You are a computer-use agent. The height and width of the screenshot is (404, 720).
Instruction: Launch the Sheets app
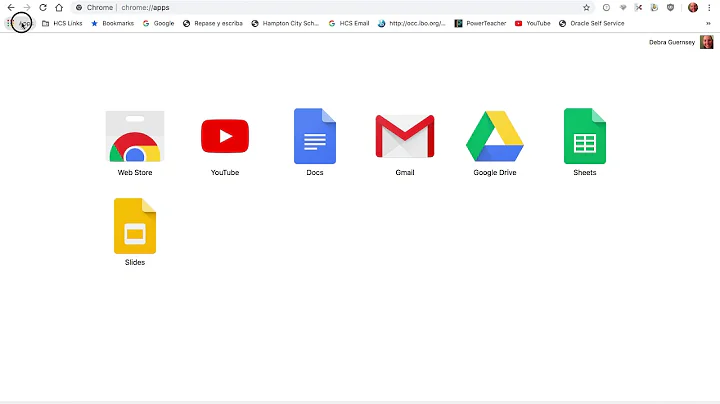click(585, 142)
